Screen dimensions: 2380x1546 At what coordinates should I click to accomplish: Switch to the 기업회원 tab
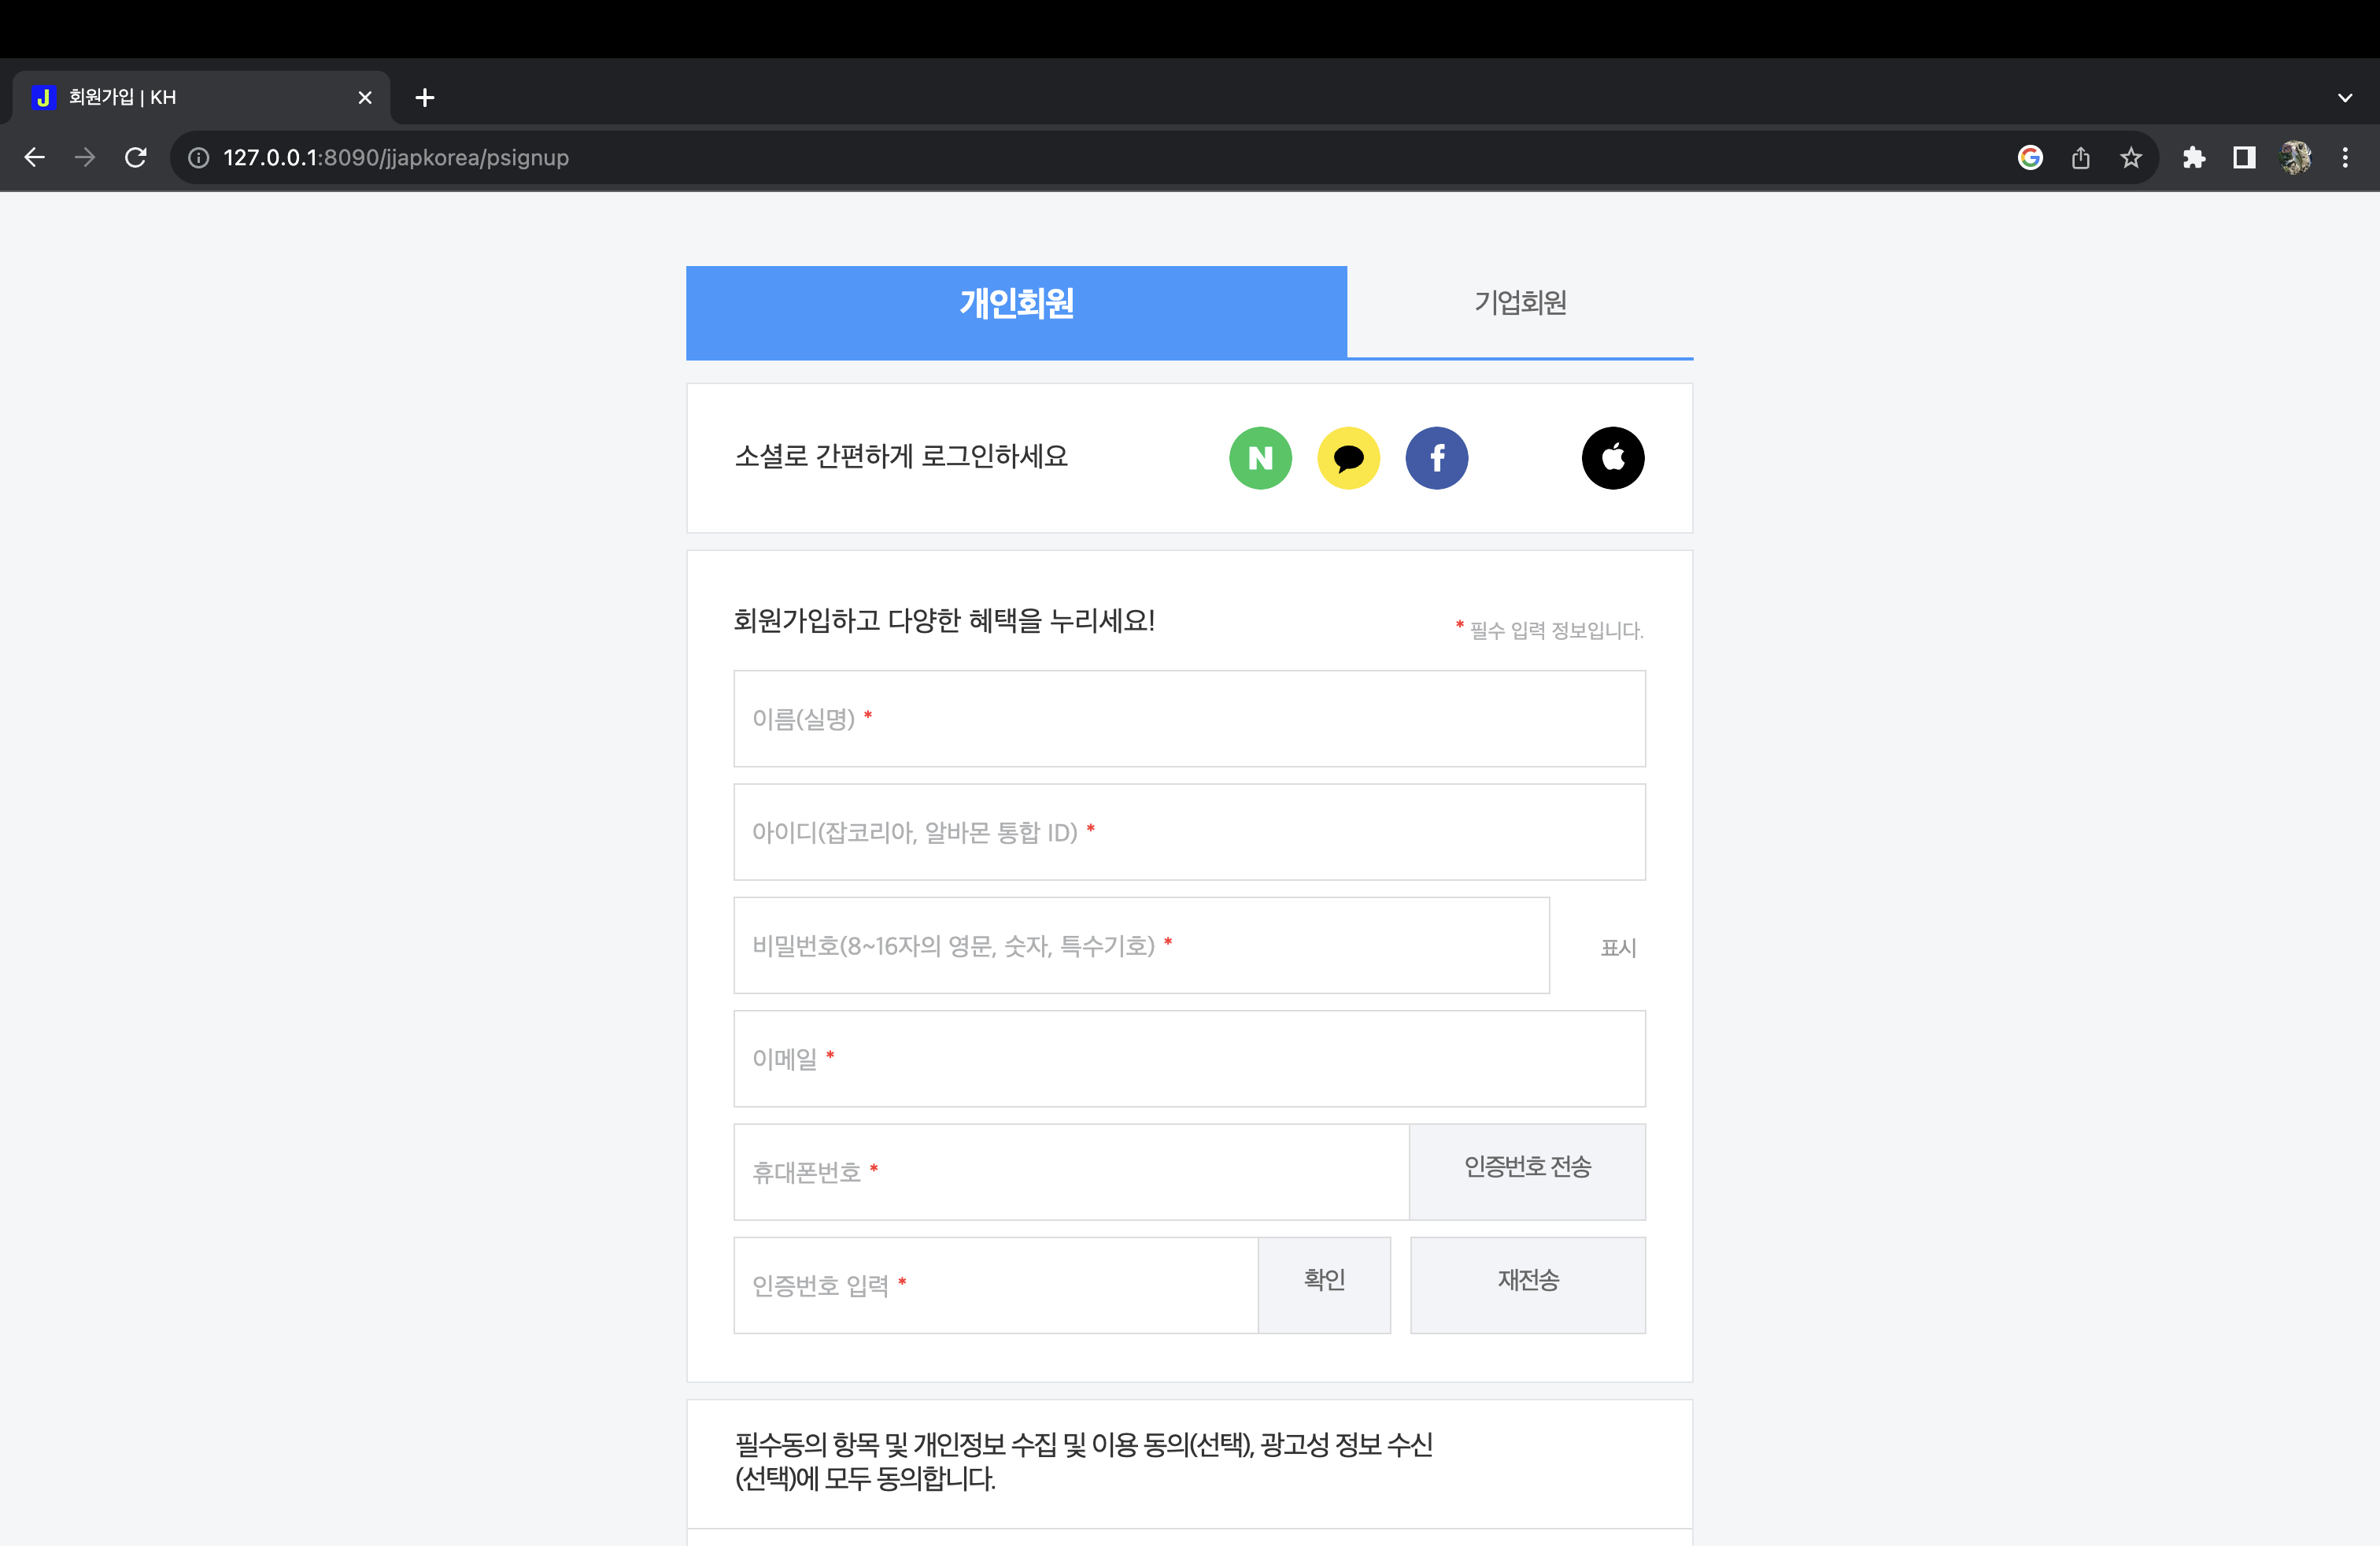point(1520,303)
